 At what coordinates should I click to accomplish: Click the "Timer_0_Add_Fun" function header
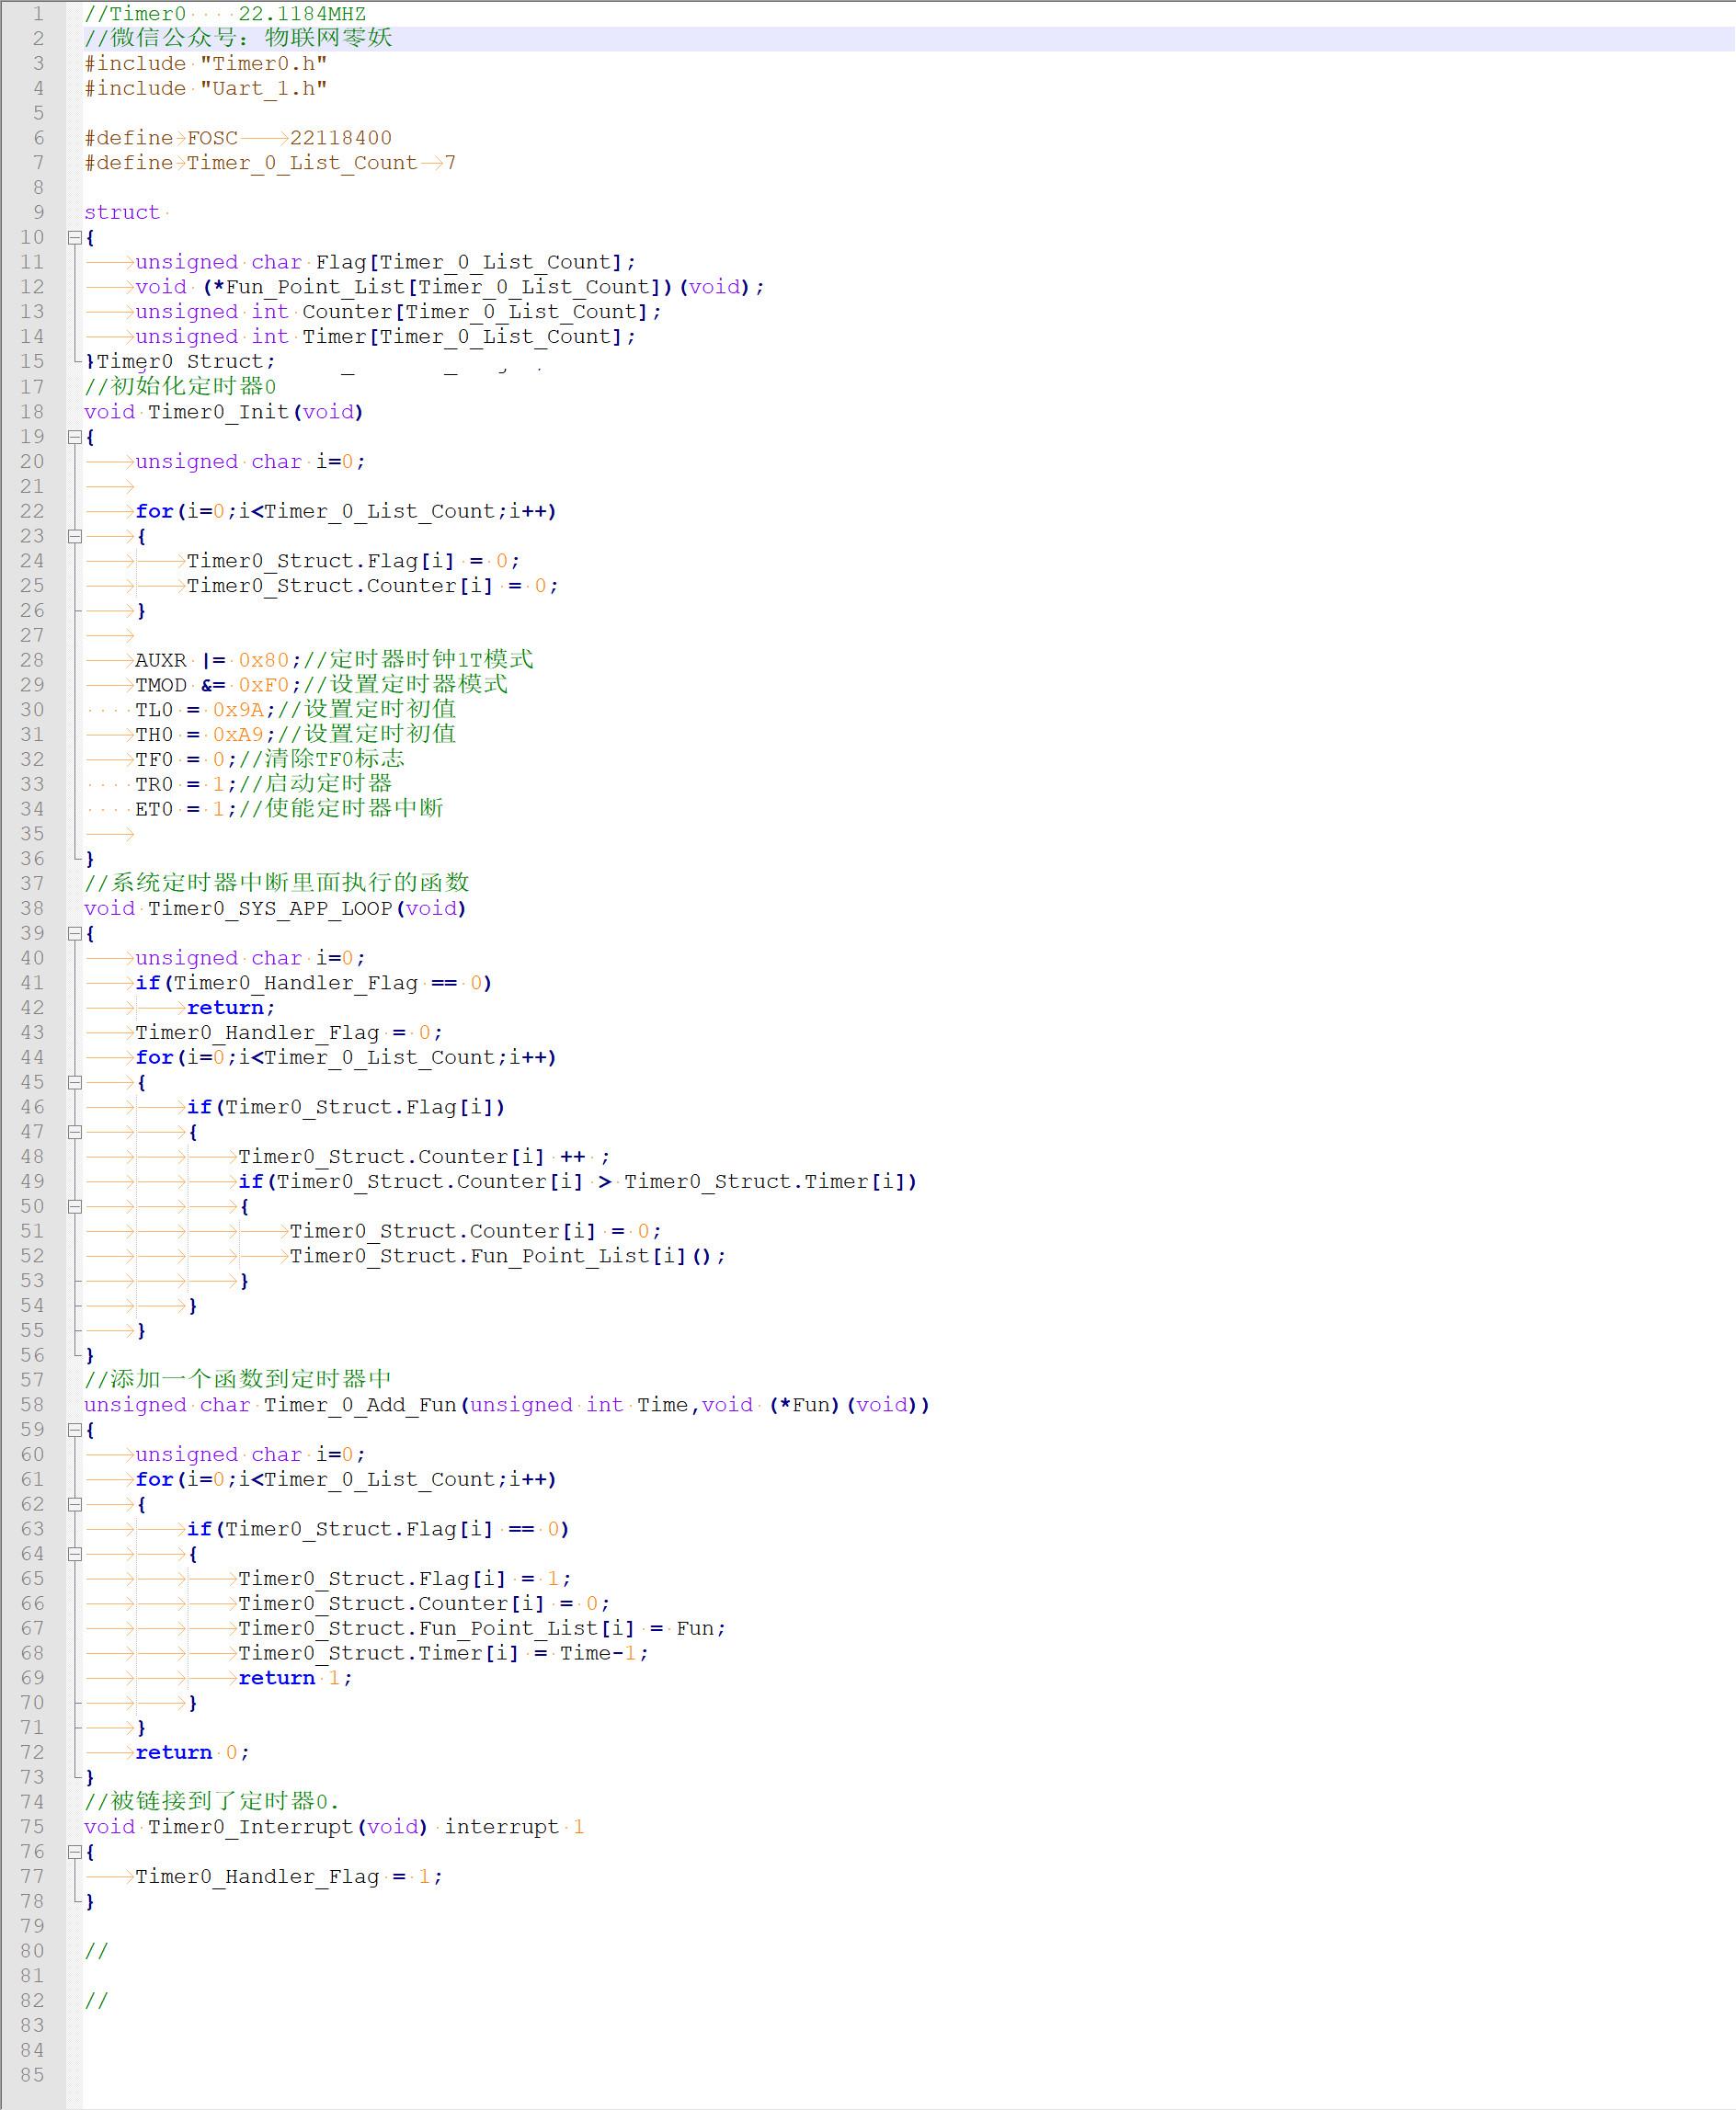[x=507, y=1405]
